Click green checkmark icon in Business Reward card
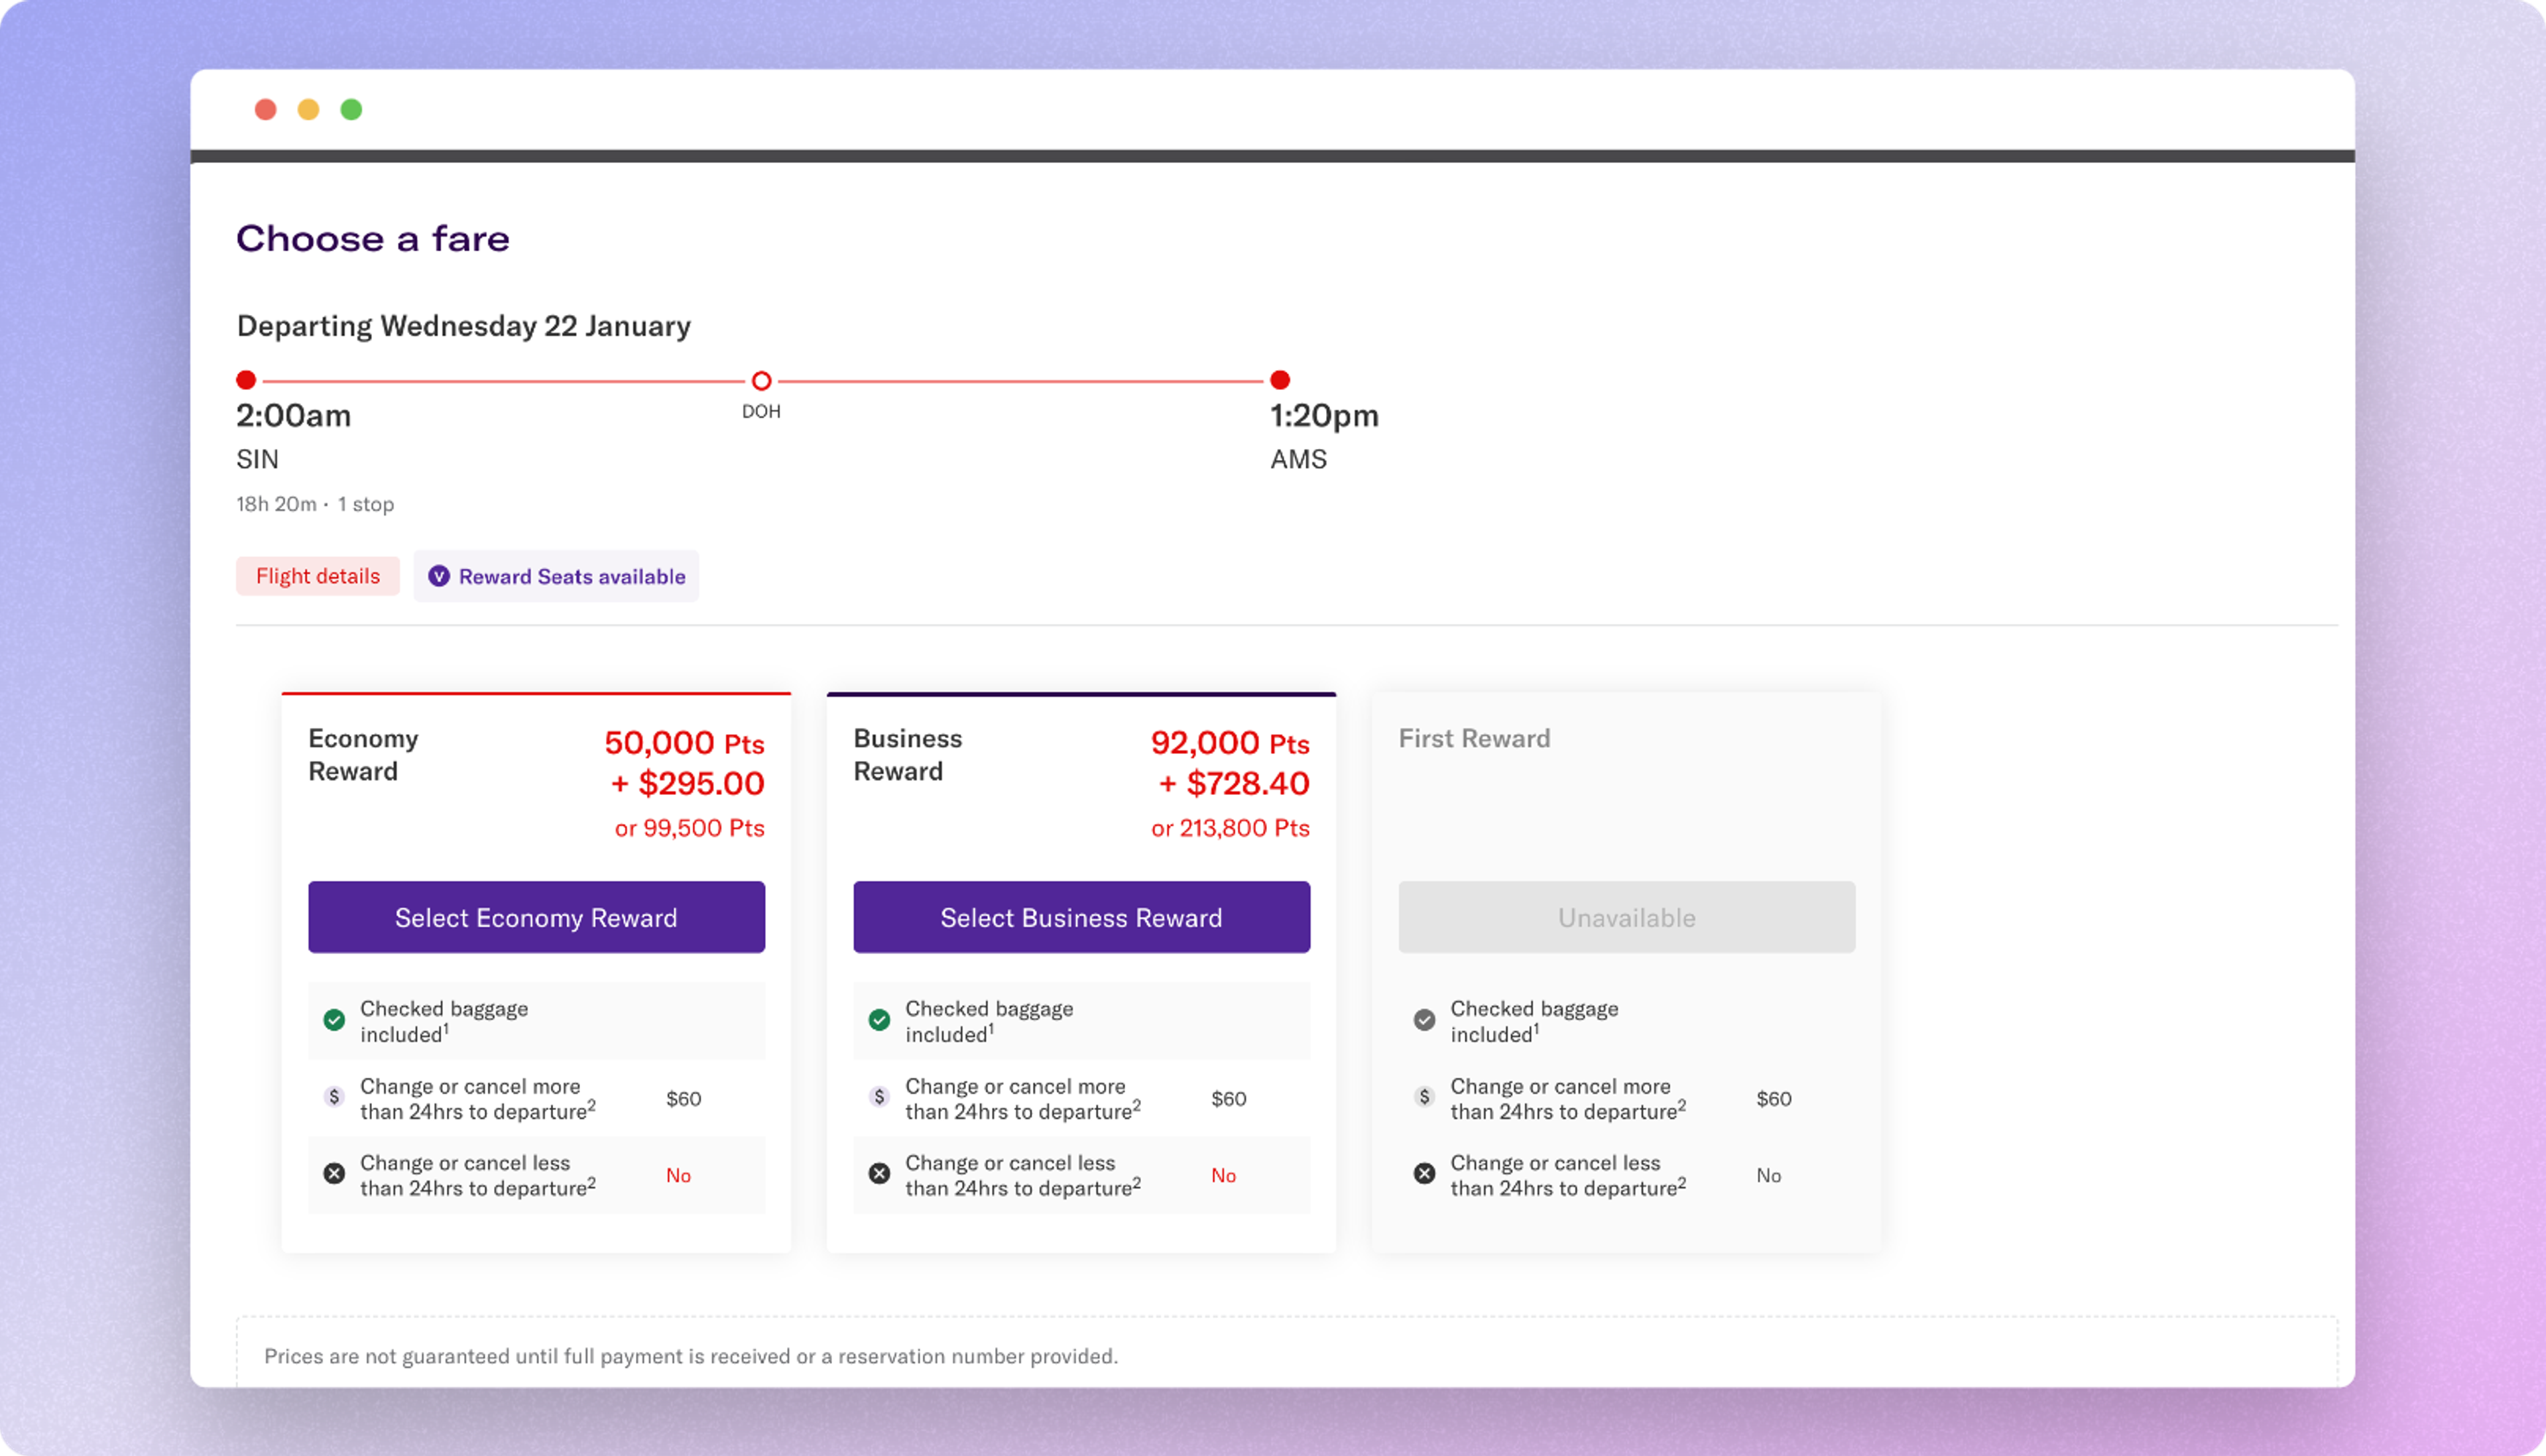2546x1456 pixels. [x=879, y=1020]
